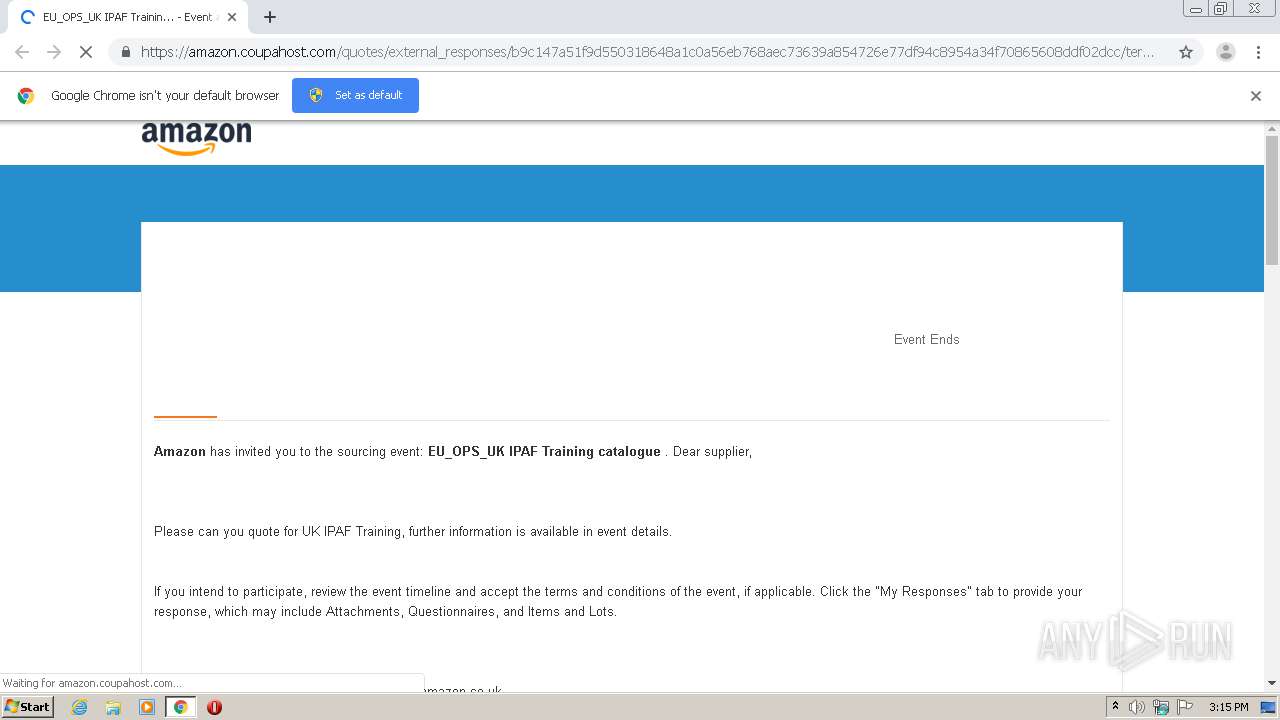The height and width of the screenshot is (720, 1280).
Task: Click the network tray icon
Action: pos(1161,707)
